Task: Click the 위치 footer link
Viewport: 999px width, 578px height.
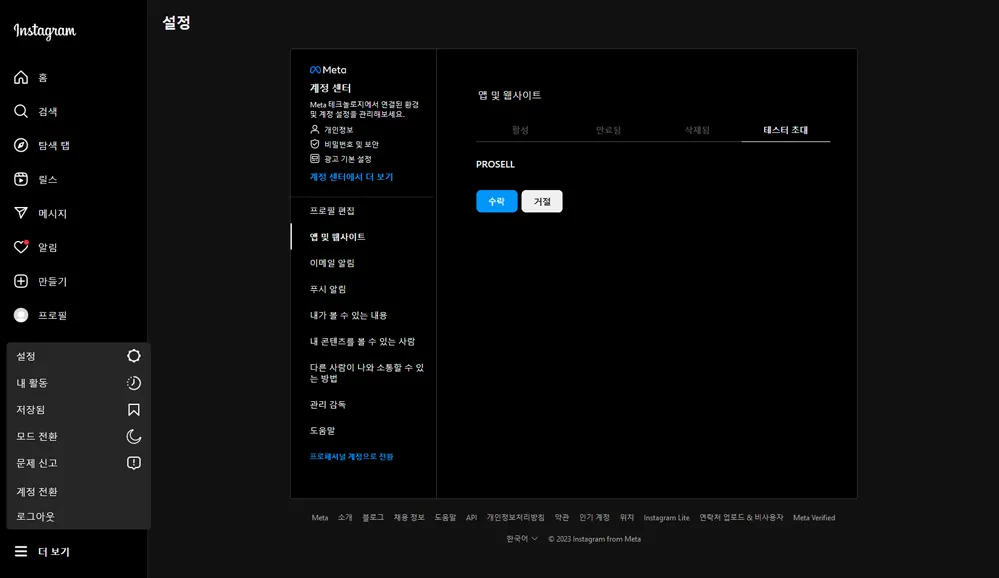Action: (x=626, y=517)
